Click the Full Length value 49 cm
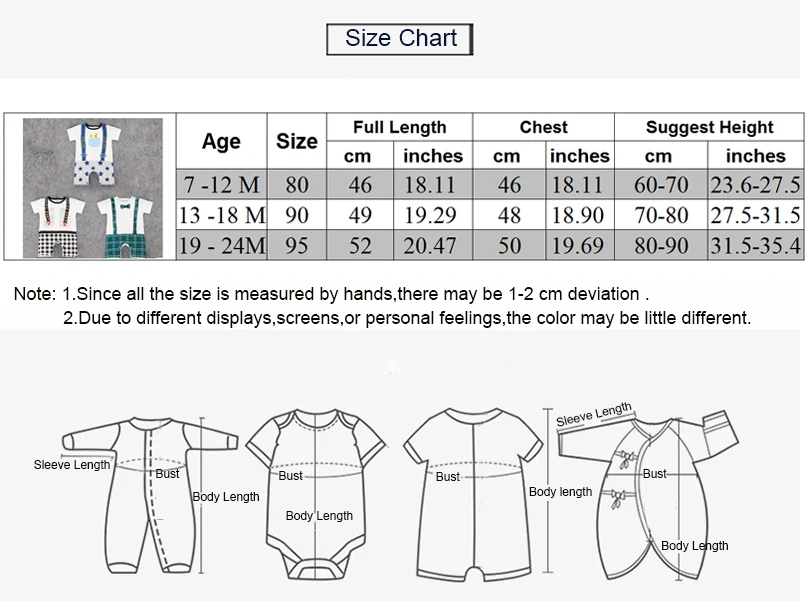806x601 pixels. 360,214
